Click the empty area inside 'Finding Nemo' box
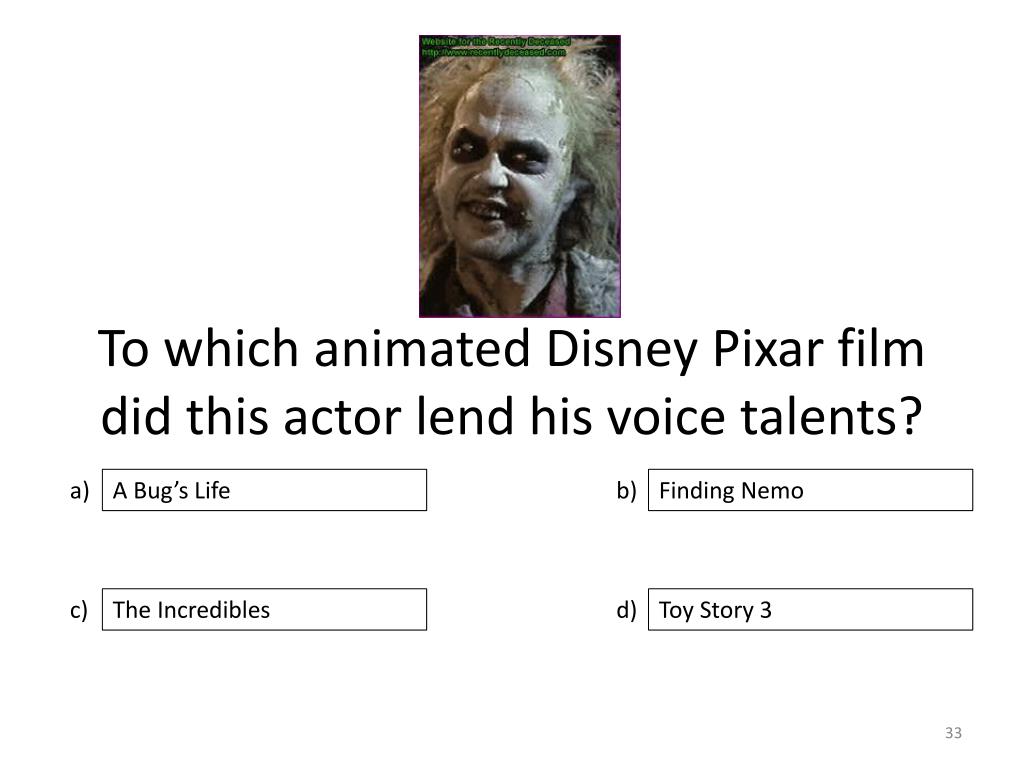Screen dimensions: 1024x768 pyautogui.click(x=888, y=490)
